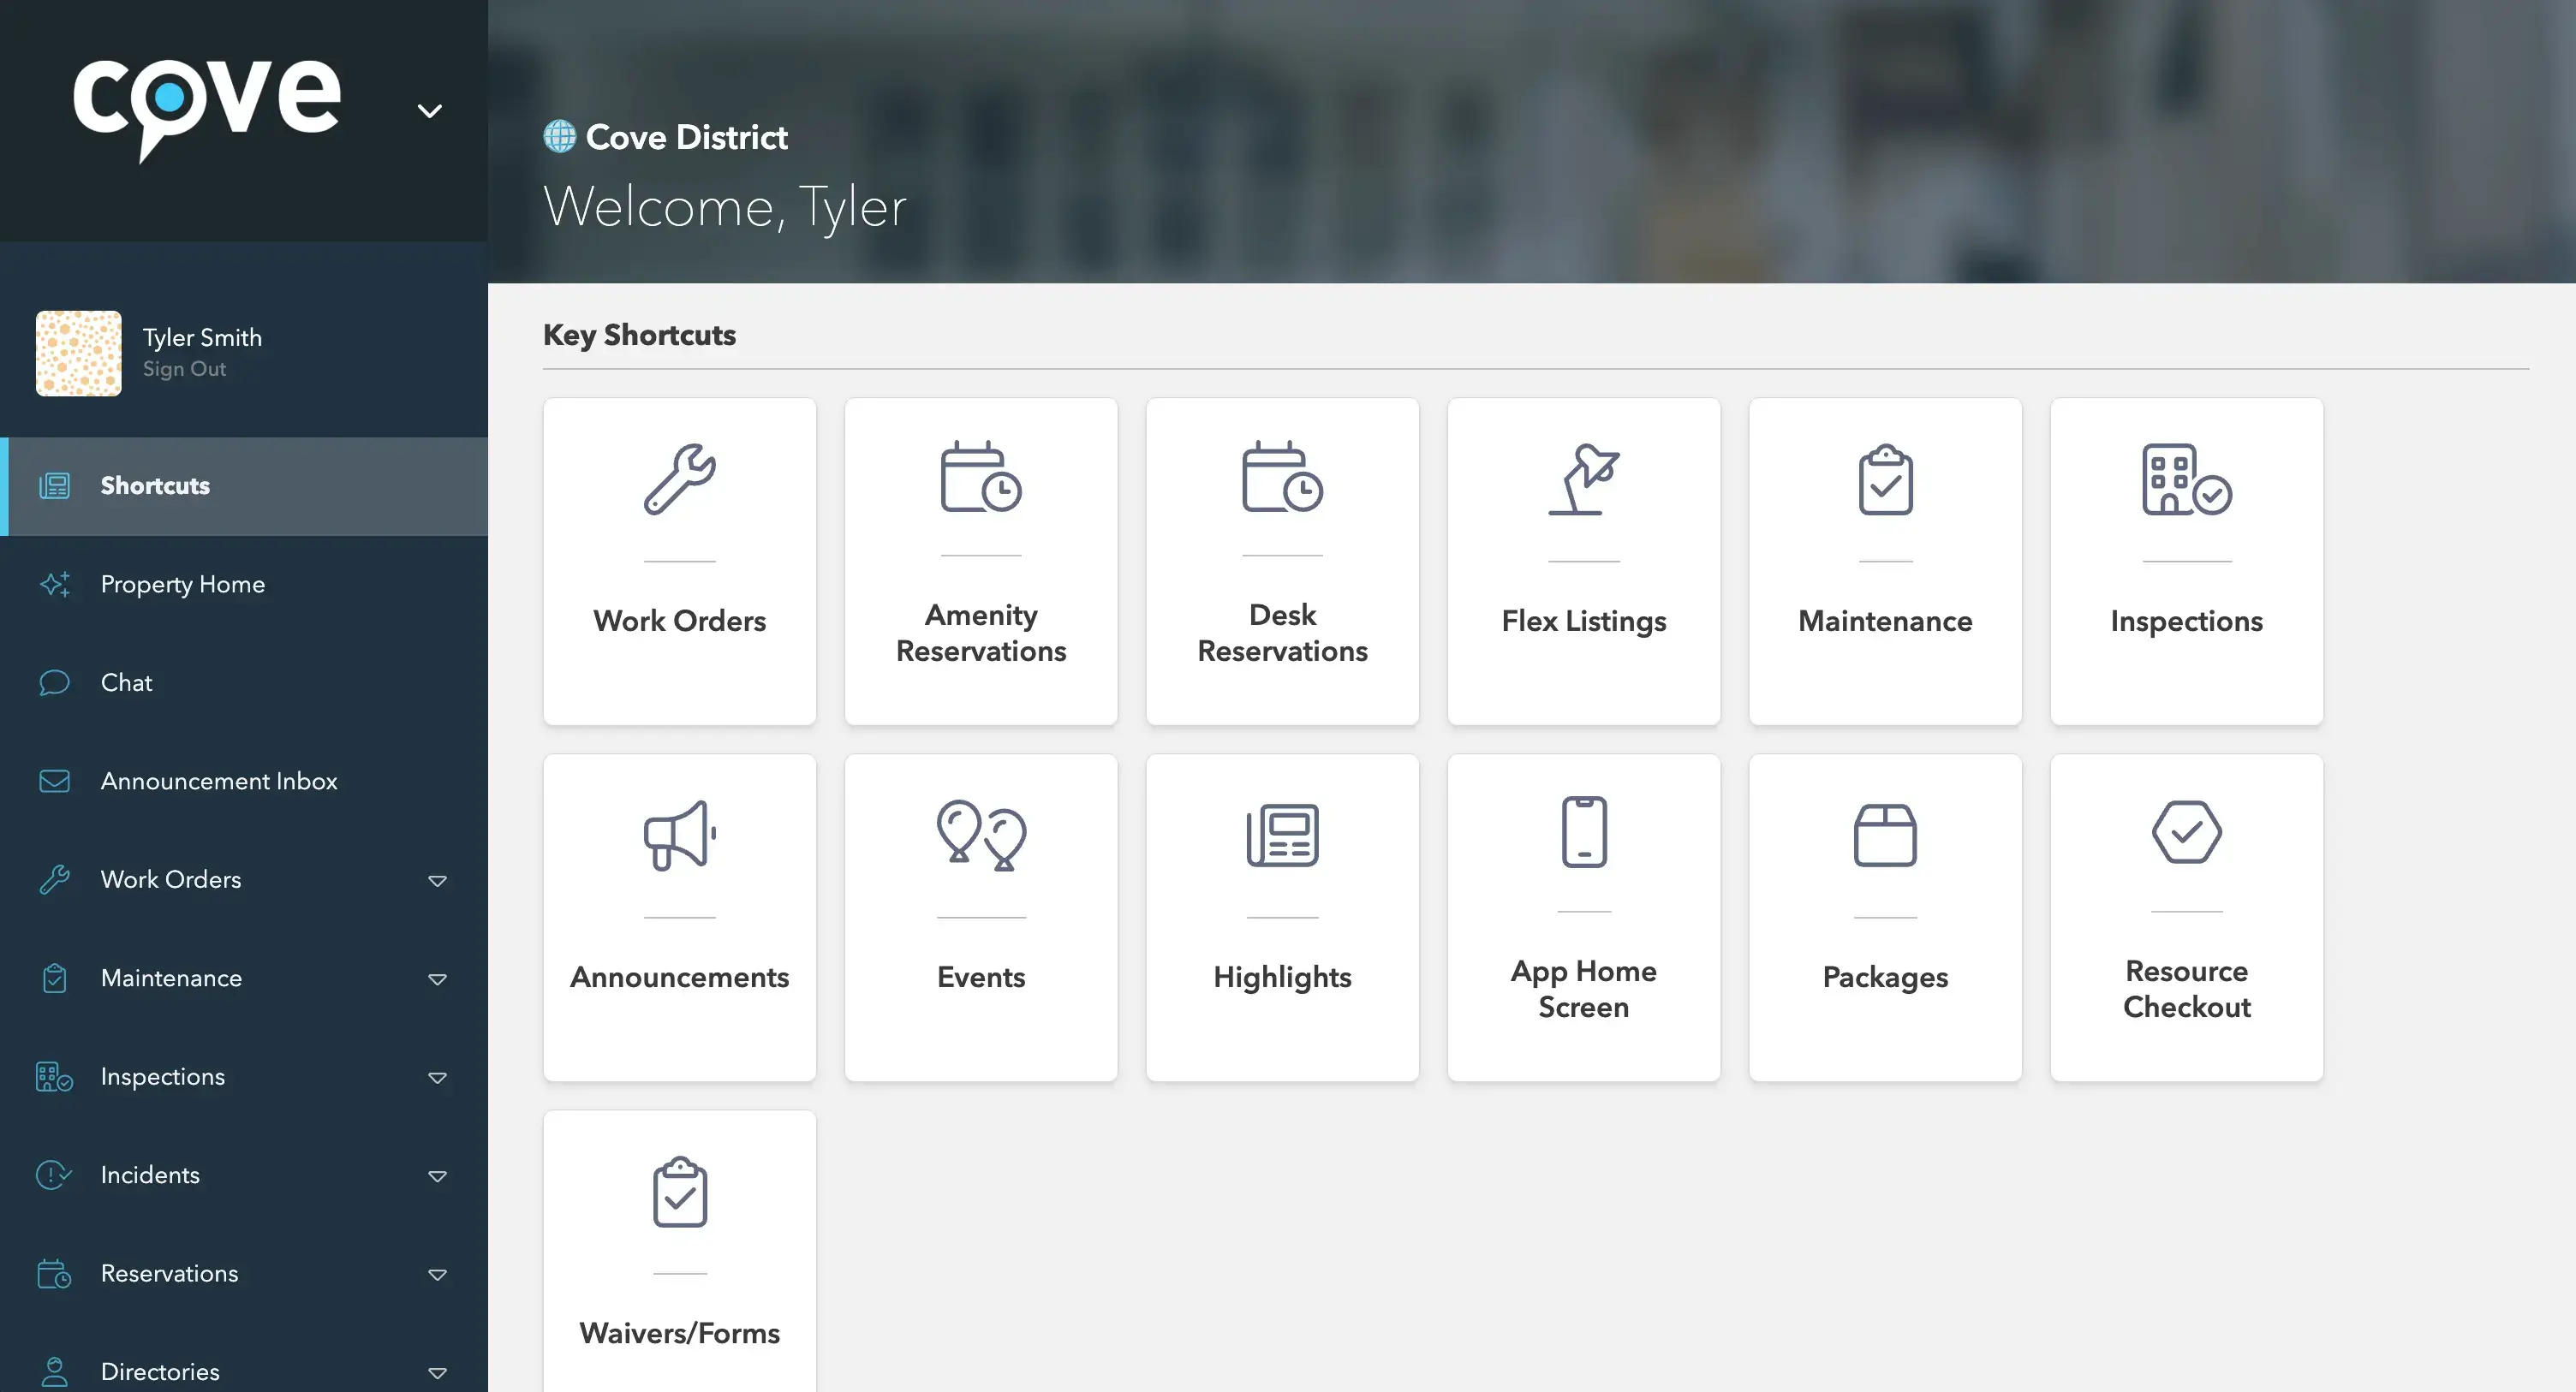Click the Packages box icon
The image size is (2576, 1392).
click(x=1885, y=835)
